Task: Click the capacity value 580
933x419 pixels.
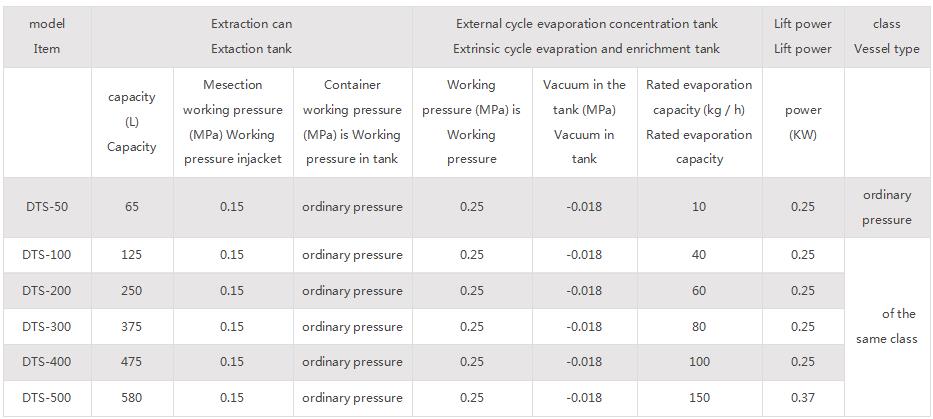Action: 132,398
